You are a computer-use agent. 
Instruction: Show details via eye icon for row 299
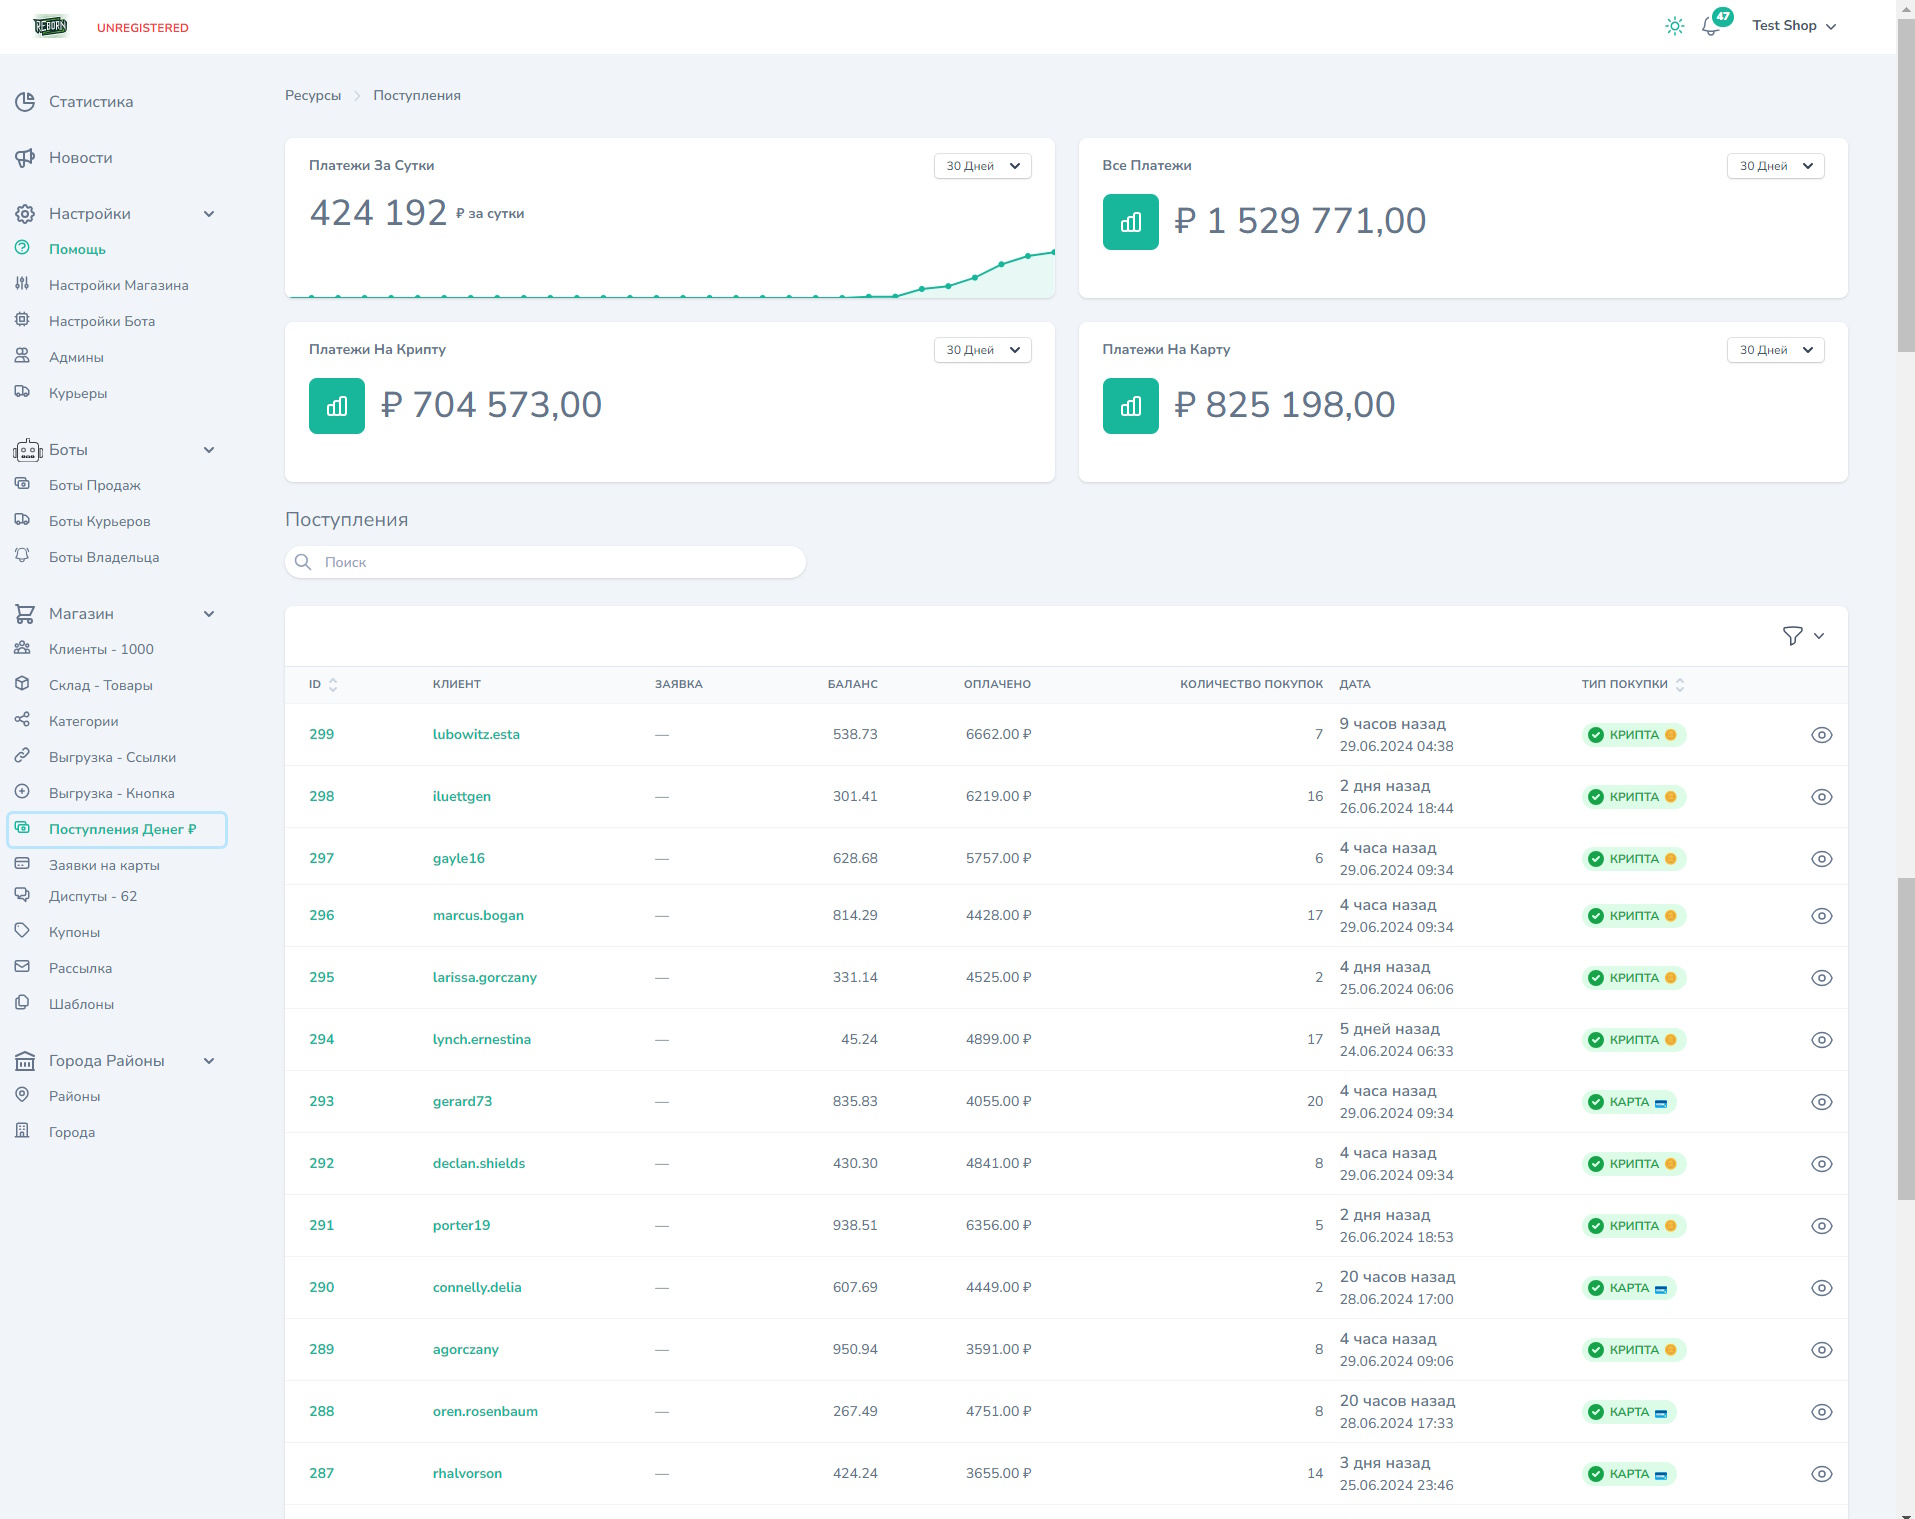1821,735
